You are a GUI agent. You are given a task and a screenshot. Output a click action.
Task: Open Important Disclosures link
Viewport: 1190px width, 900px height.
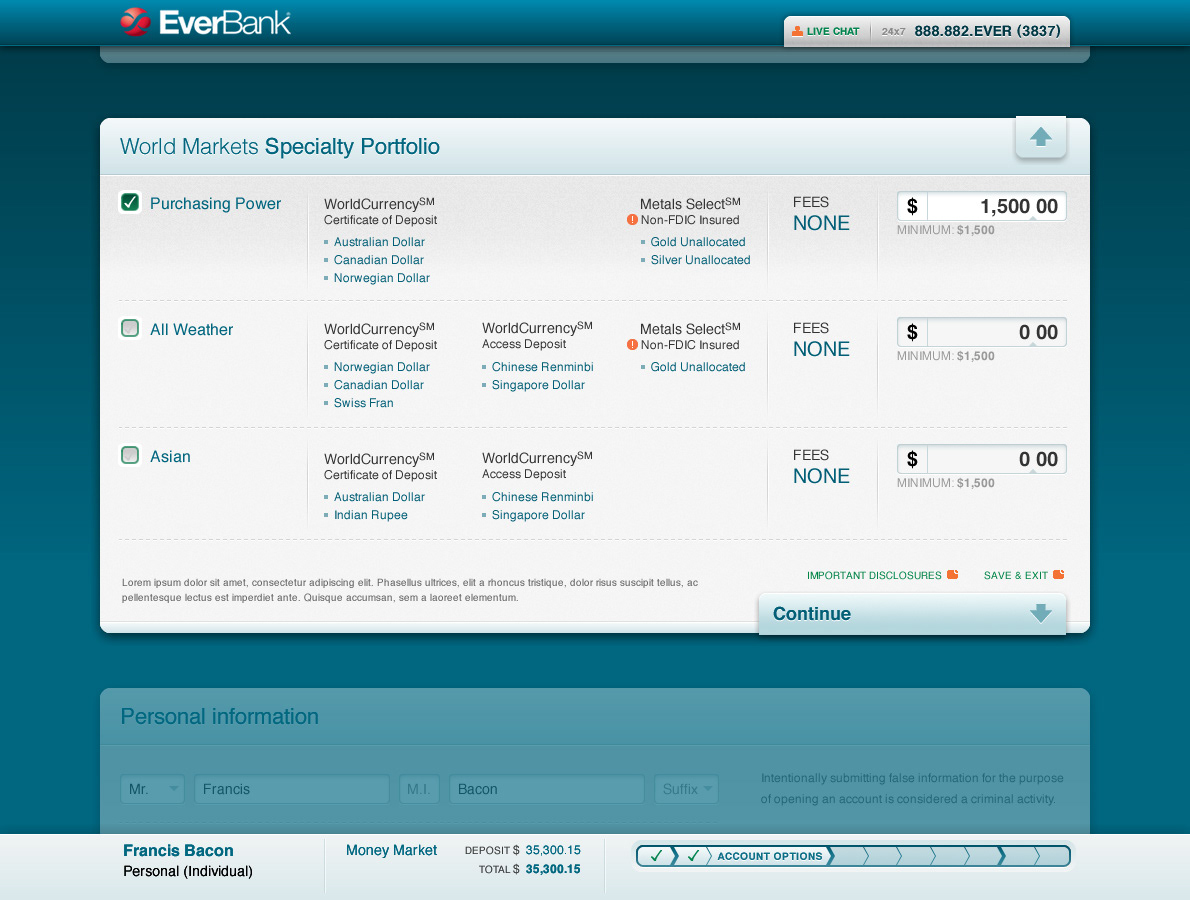pyautogui.click(x=874, y=575)
